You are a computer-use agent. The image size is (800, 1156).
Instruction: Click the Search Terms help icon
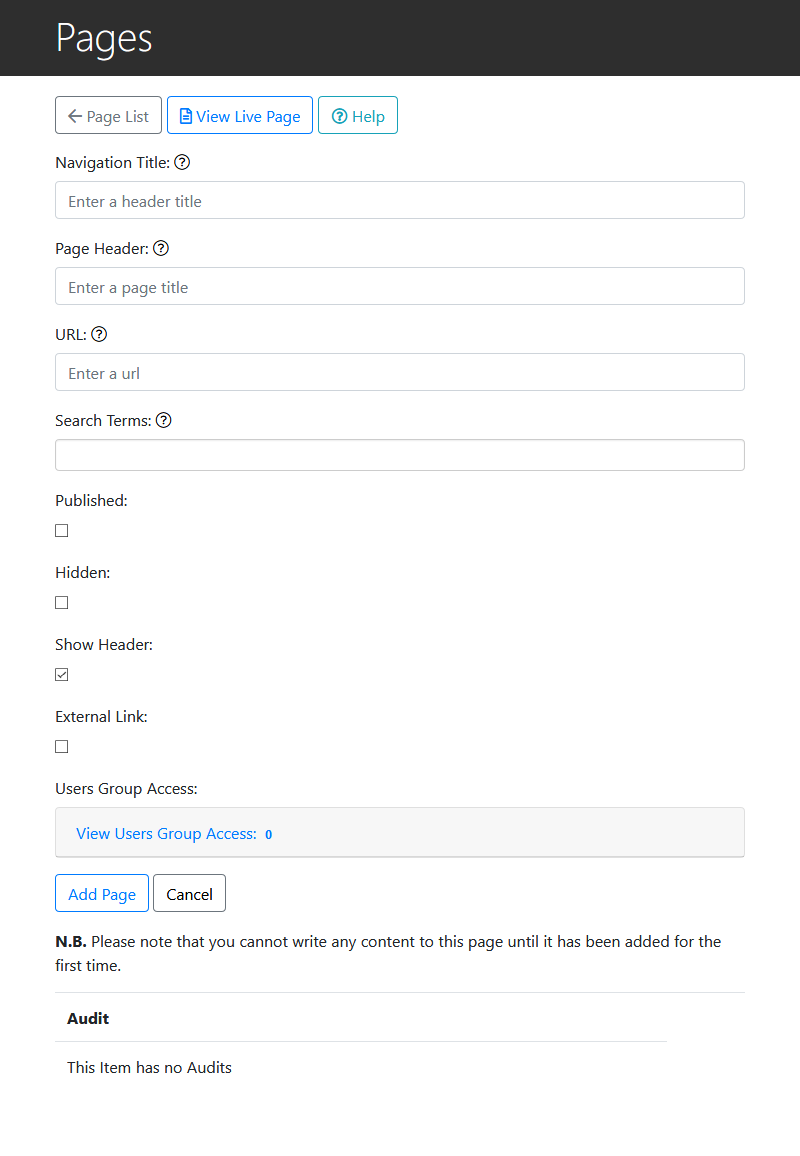pos(164,420)
